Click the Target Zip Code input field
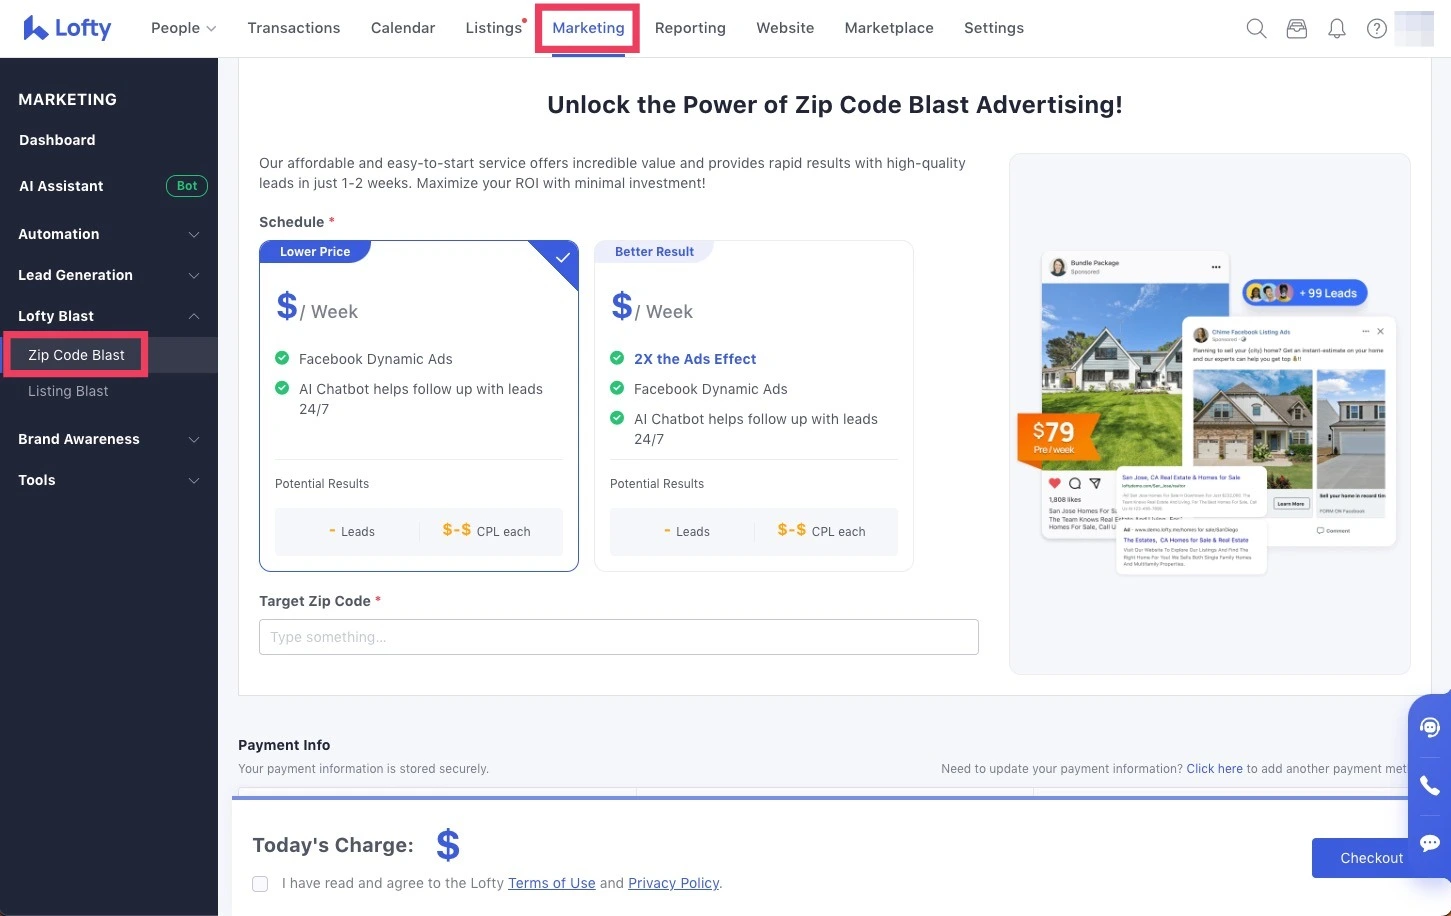The width and height of the screenshot is (1451, 916). pos(618,637)
